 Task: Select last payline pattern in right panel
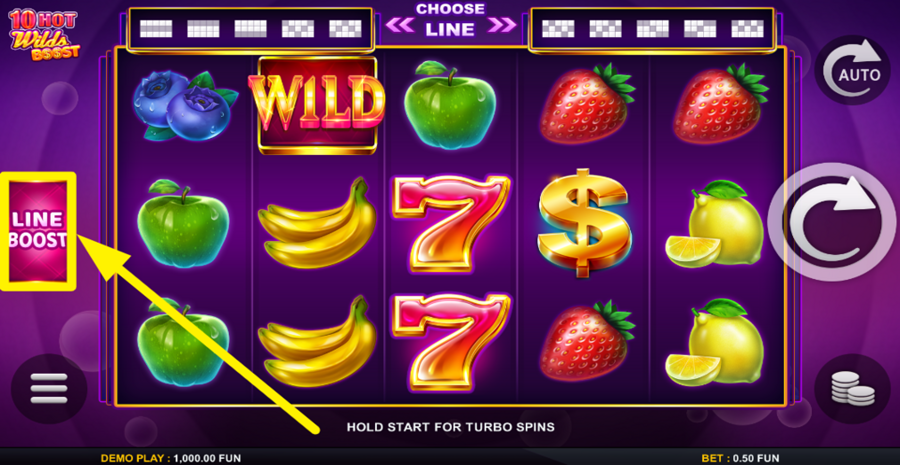coord(747,29)
